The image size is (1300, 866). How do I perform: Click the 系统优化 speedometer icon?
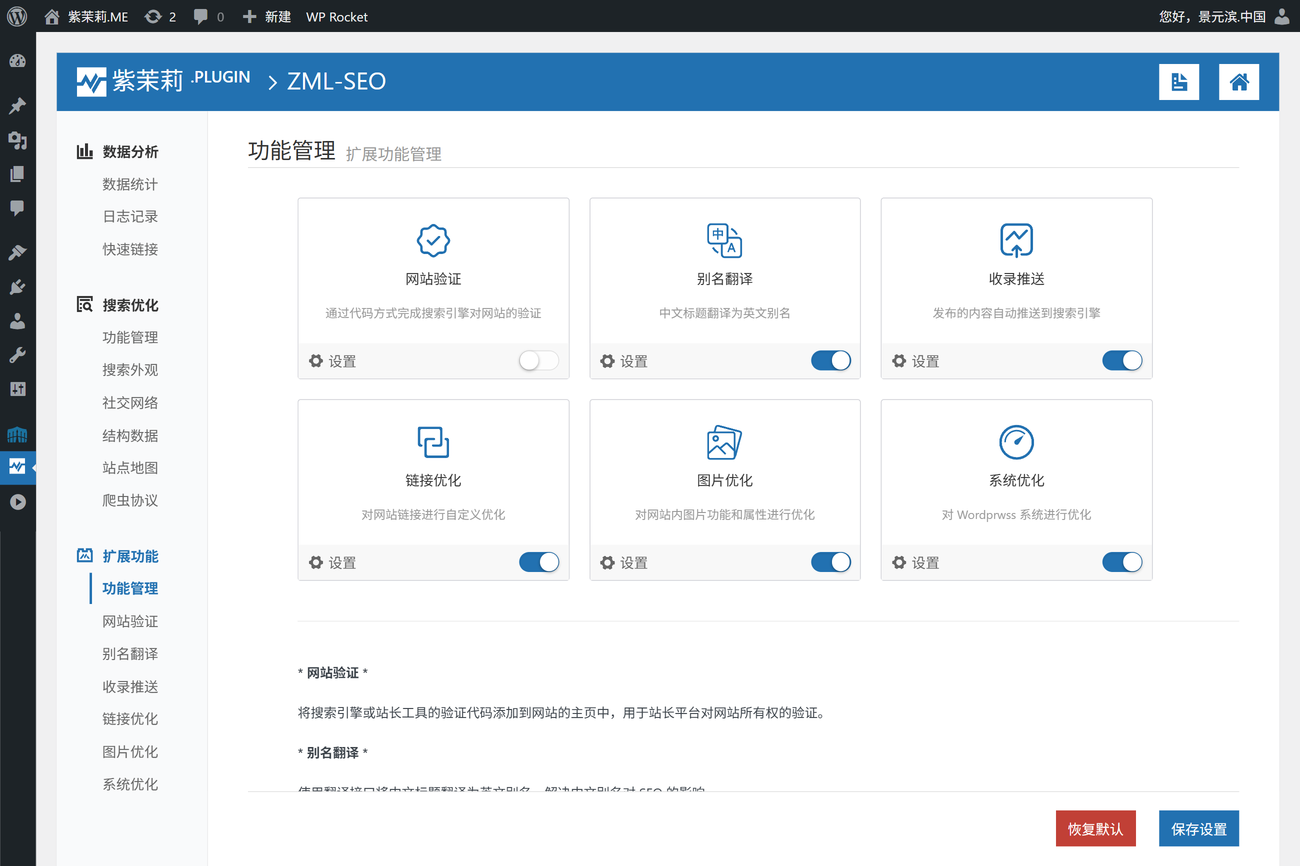pyautogui.click(x=1016, y=442)
